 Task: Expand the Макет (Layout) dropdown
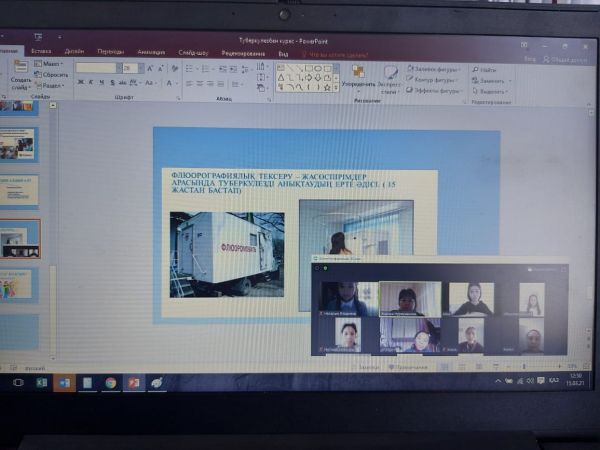click(49, 63)
